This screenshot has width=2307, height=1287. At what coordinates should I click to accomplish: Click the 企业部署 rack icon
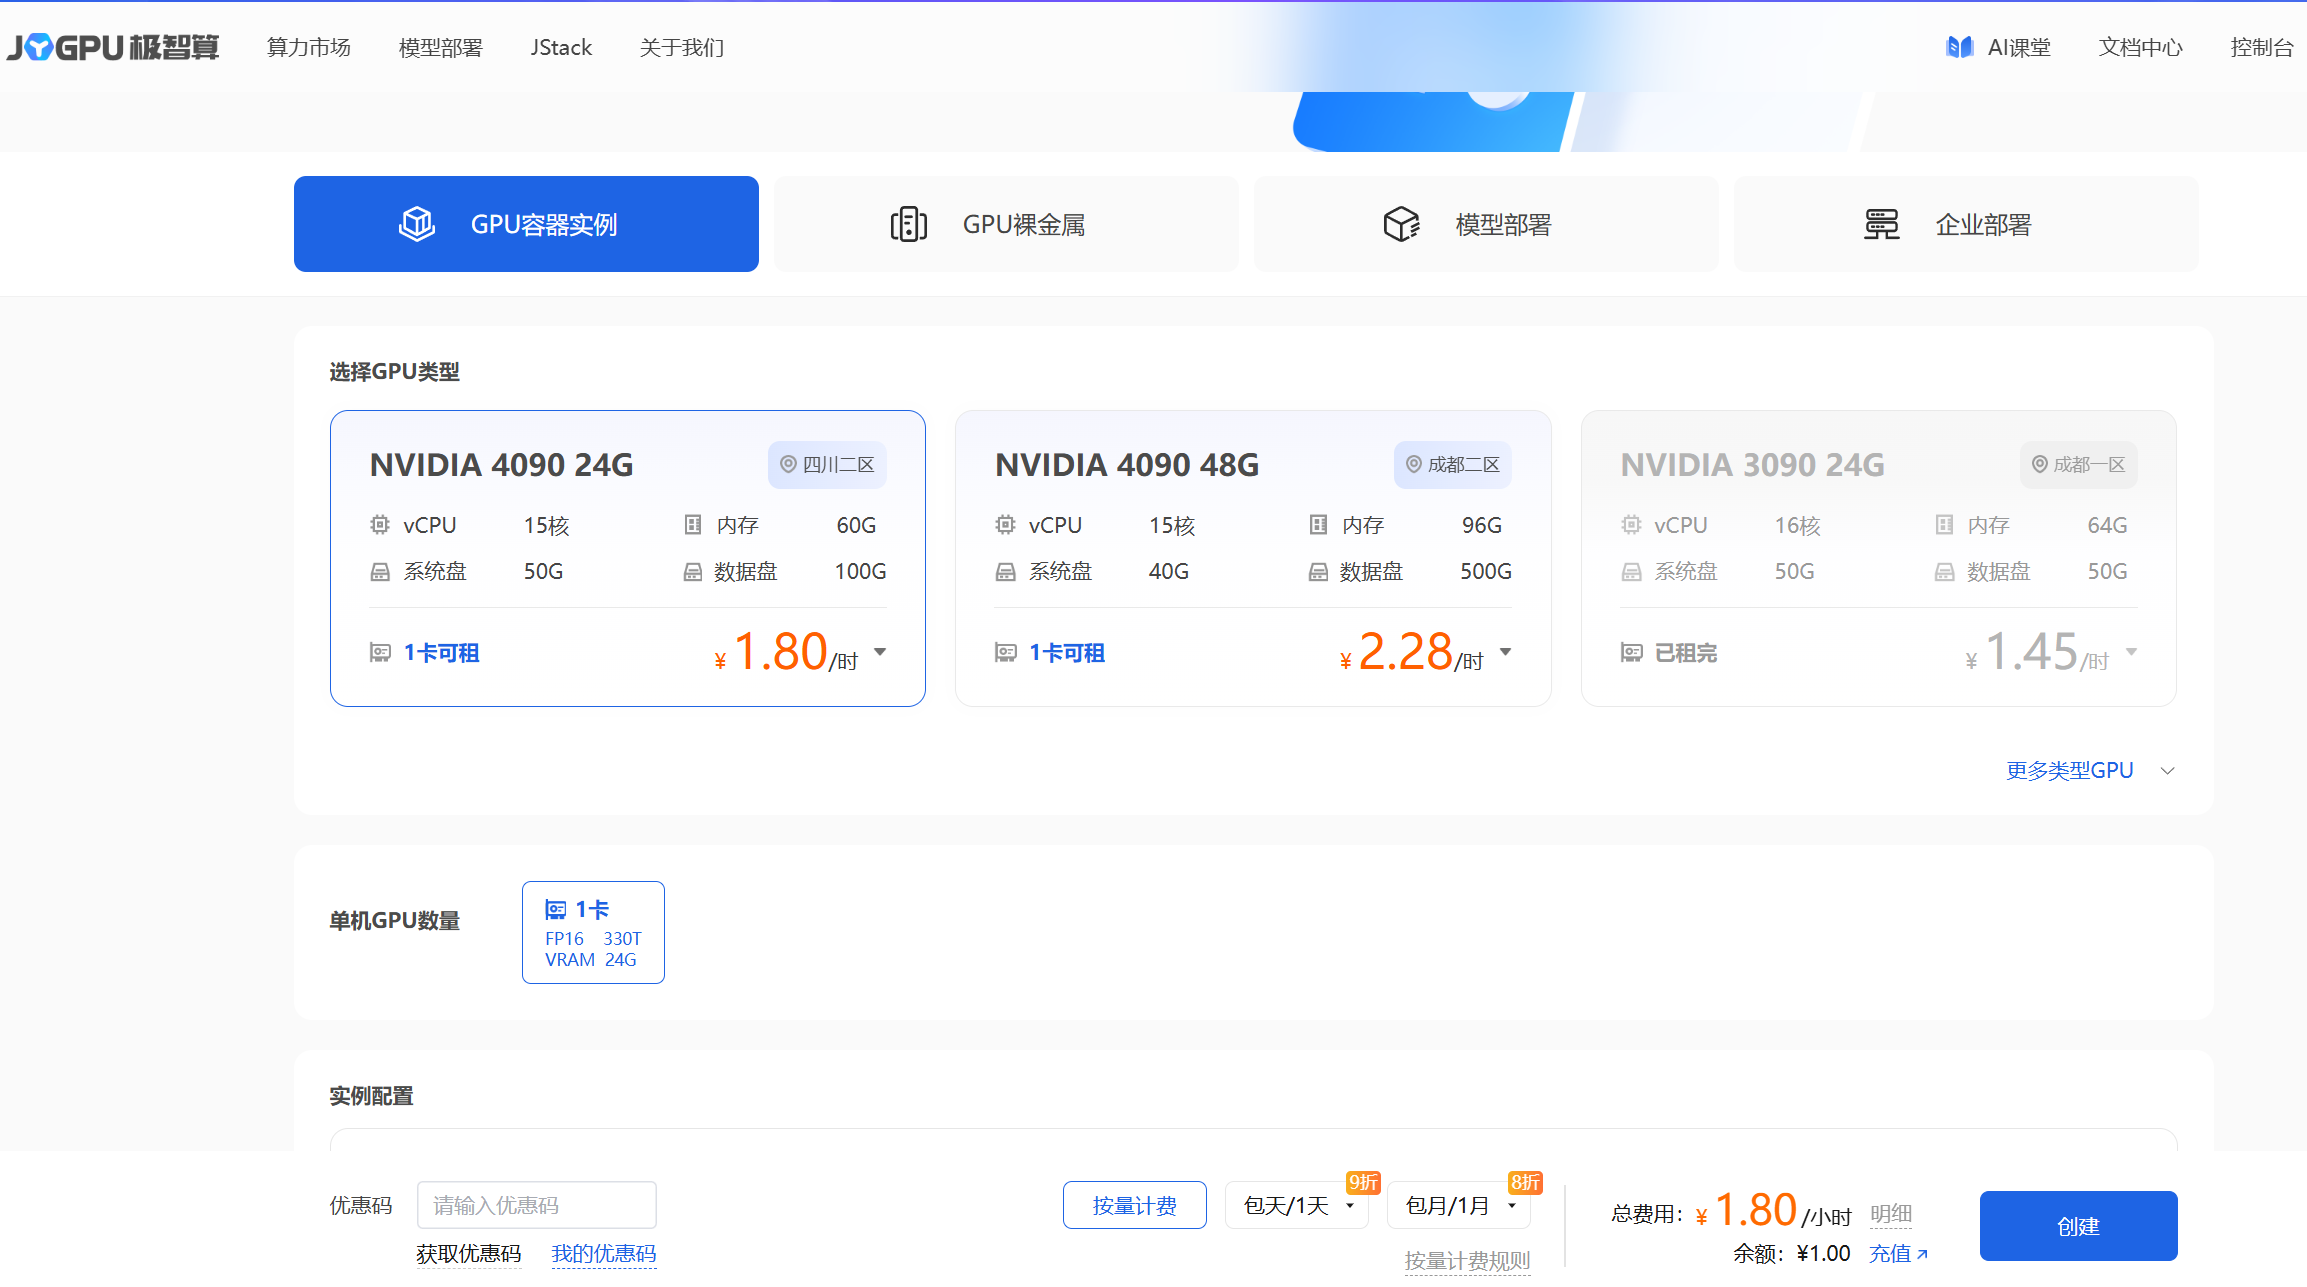point(1881,224)
